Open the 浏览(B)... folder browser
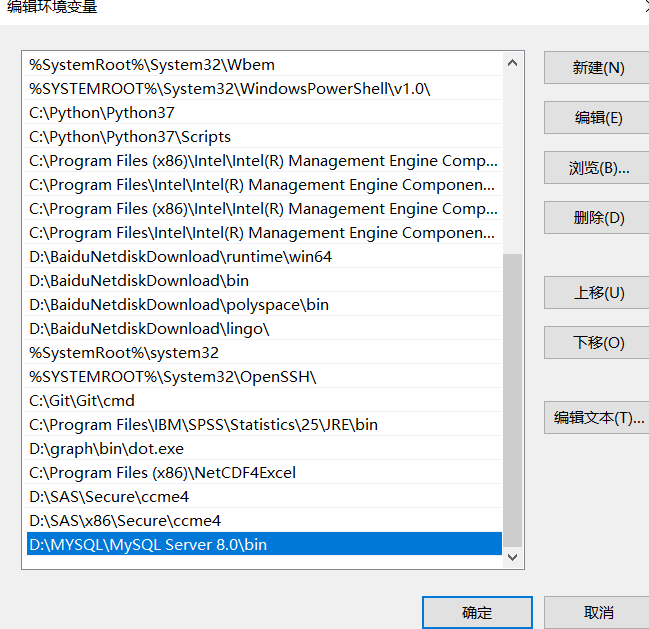649x629 pixels. click(x=597, y=168)
